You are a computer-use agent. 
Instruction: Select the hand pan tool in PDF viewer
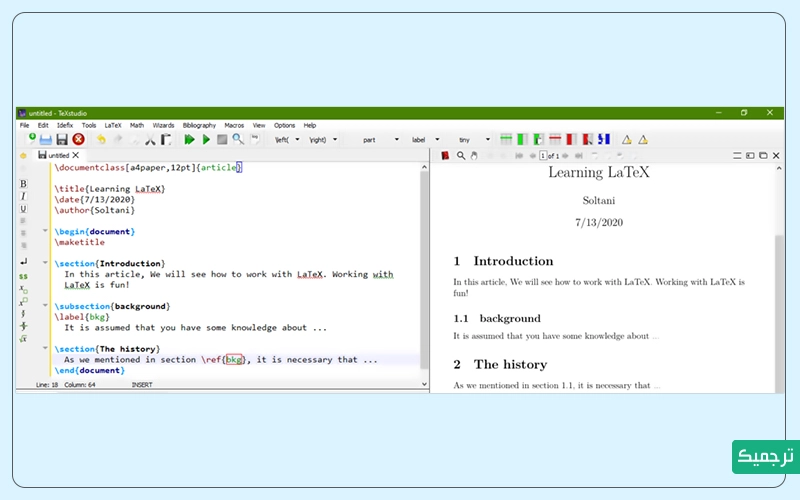475,156
